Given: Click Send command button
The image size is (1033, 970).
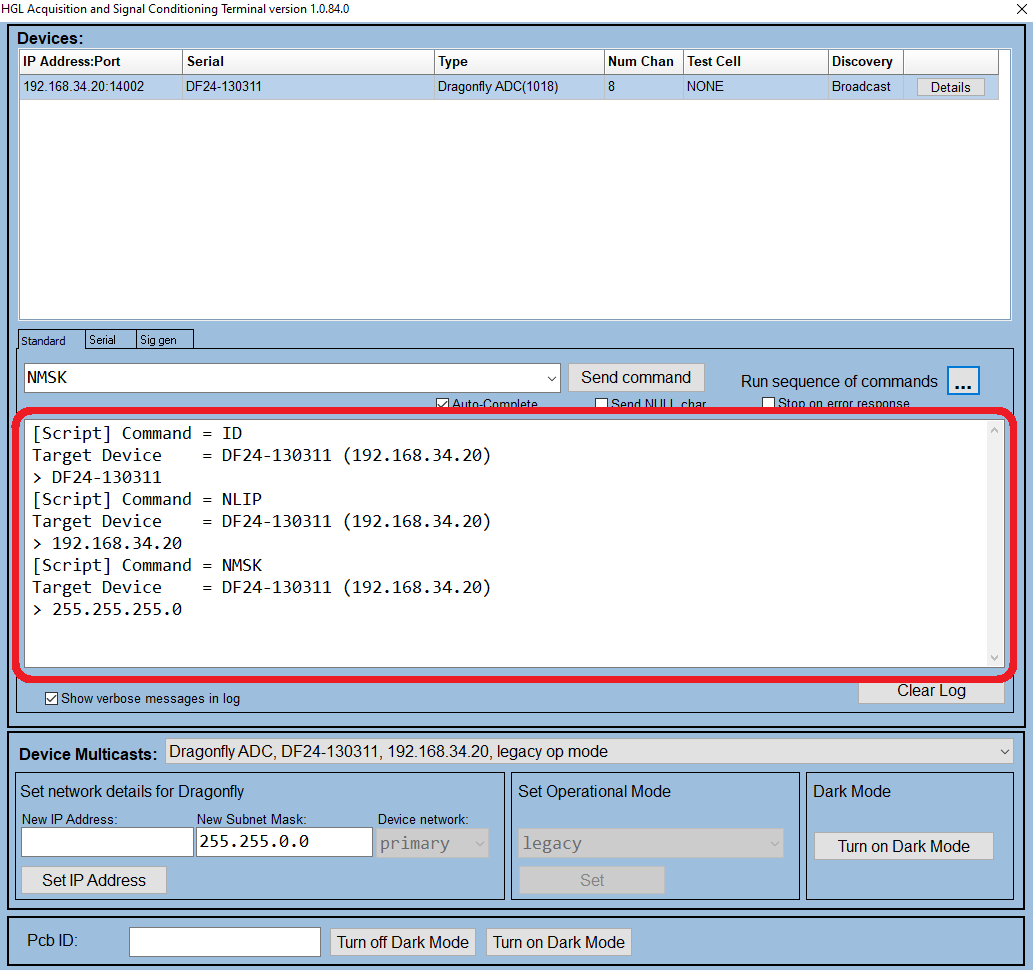Looking at the screenshot, I should point(636,378).
